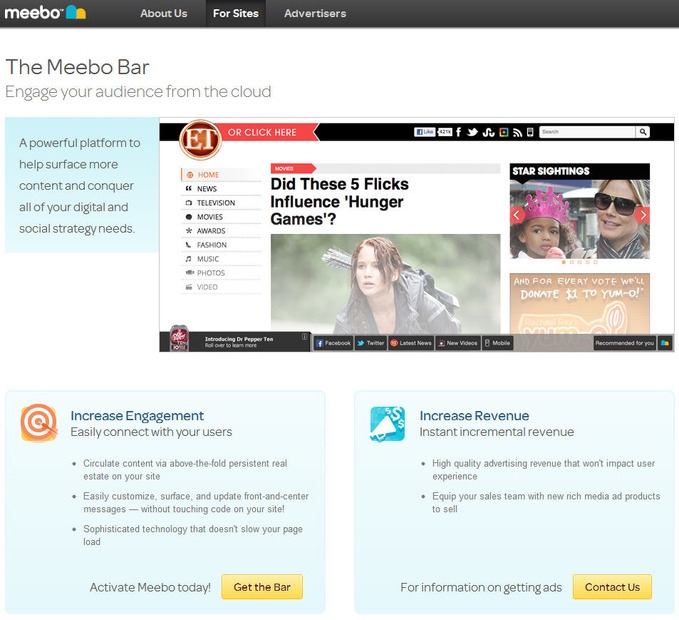
Task: Click the Meebo icon at bar end
Action: (x=665, y=343)
